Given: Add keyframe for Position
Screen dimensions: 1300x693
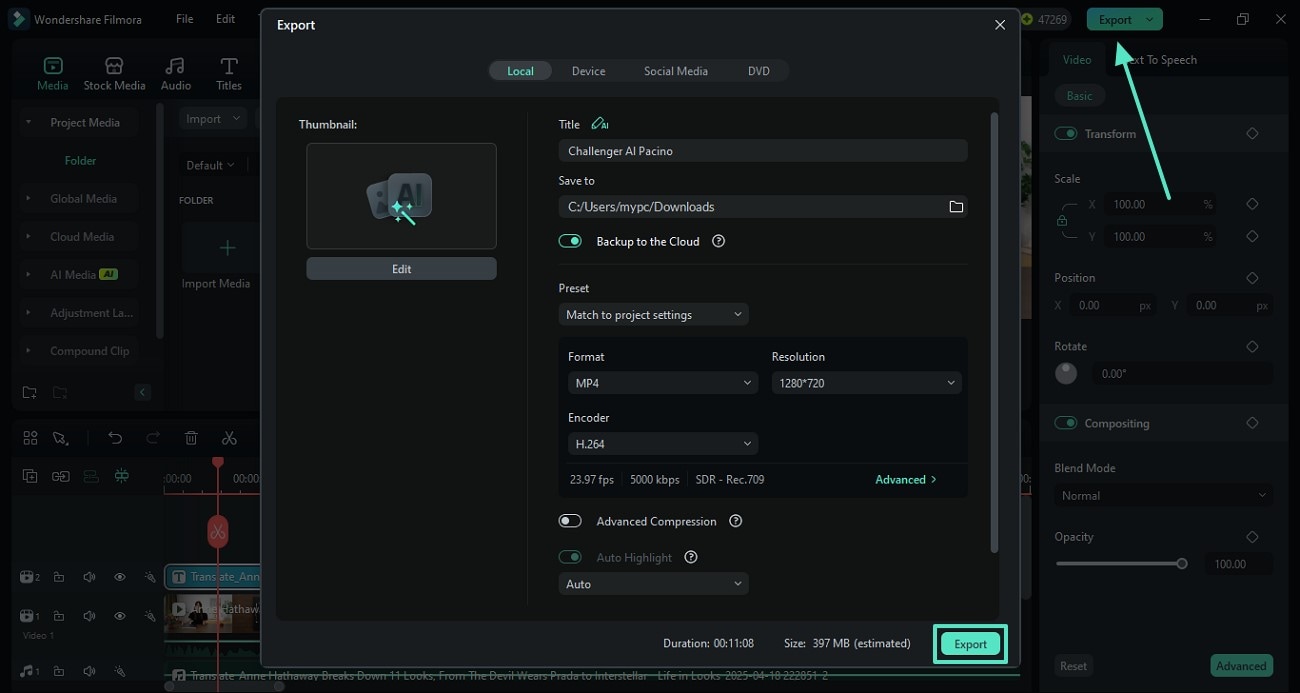Looking at the screenshot, I should pyautogui.click(x=1252, y=278).
